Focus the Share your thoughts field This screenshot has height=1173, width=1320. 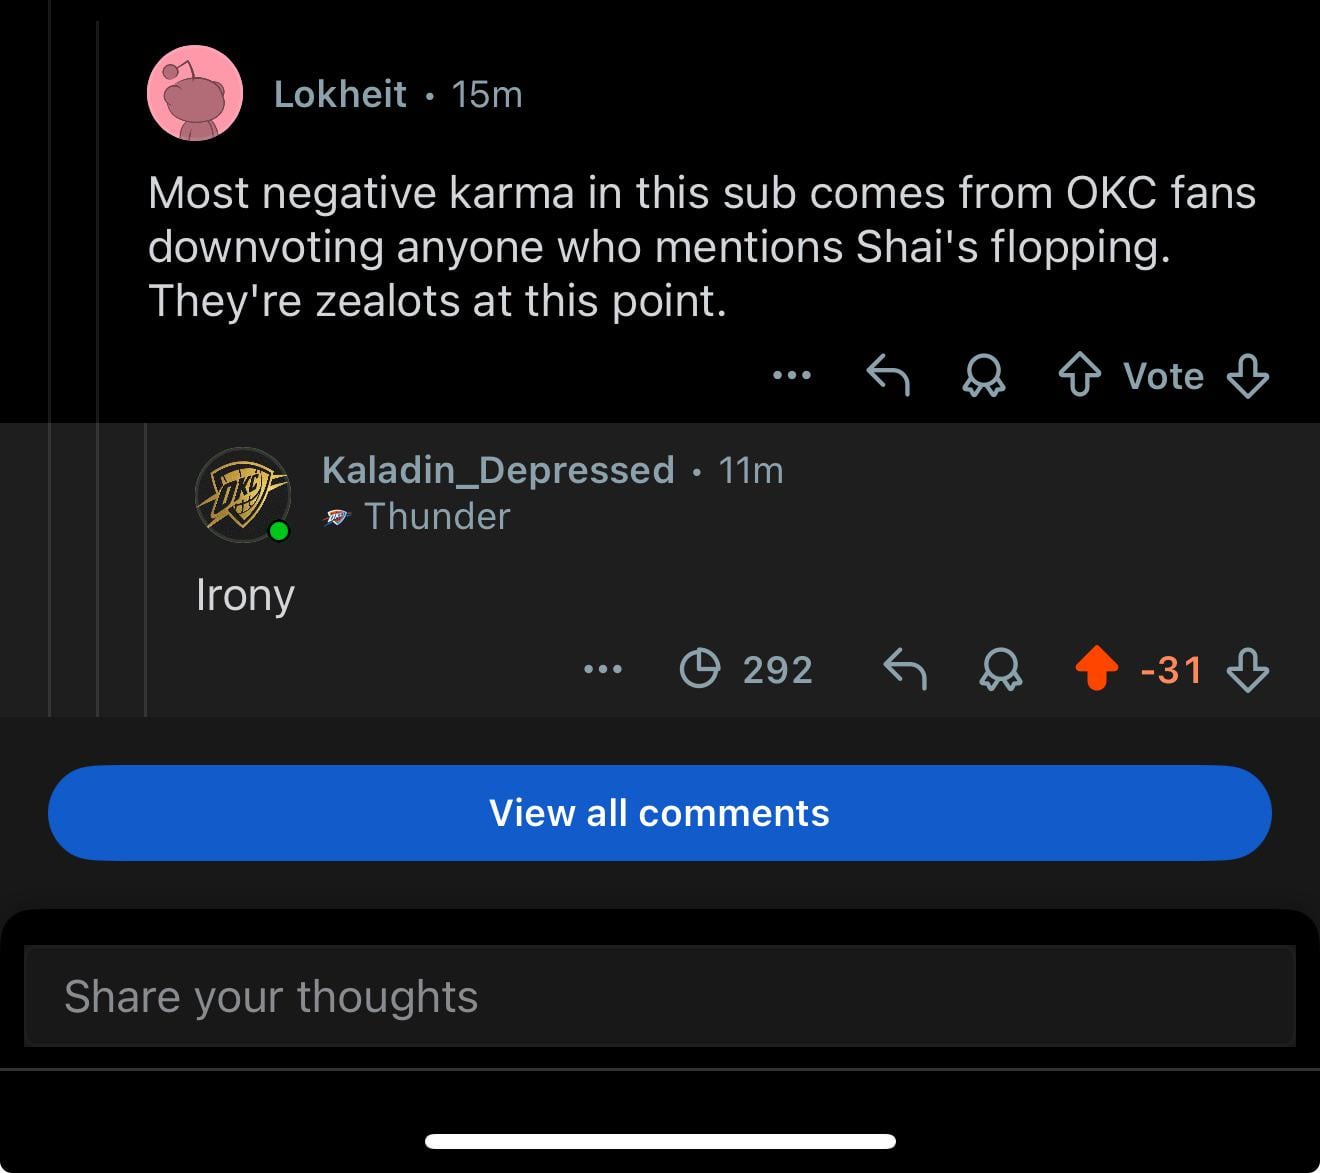[660, 996]
